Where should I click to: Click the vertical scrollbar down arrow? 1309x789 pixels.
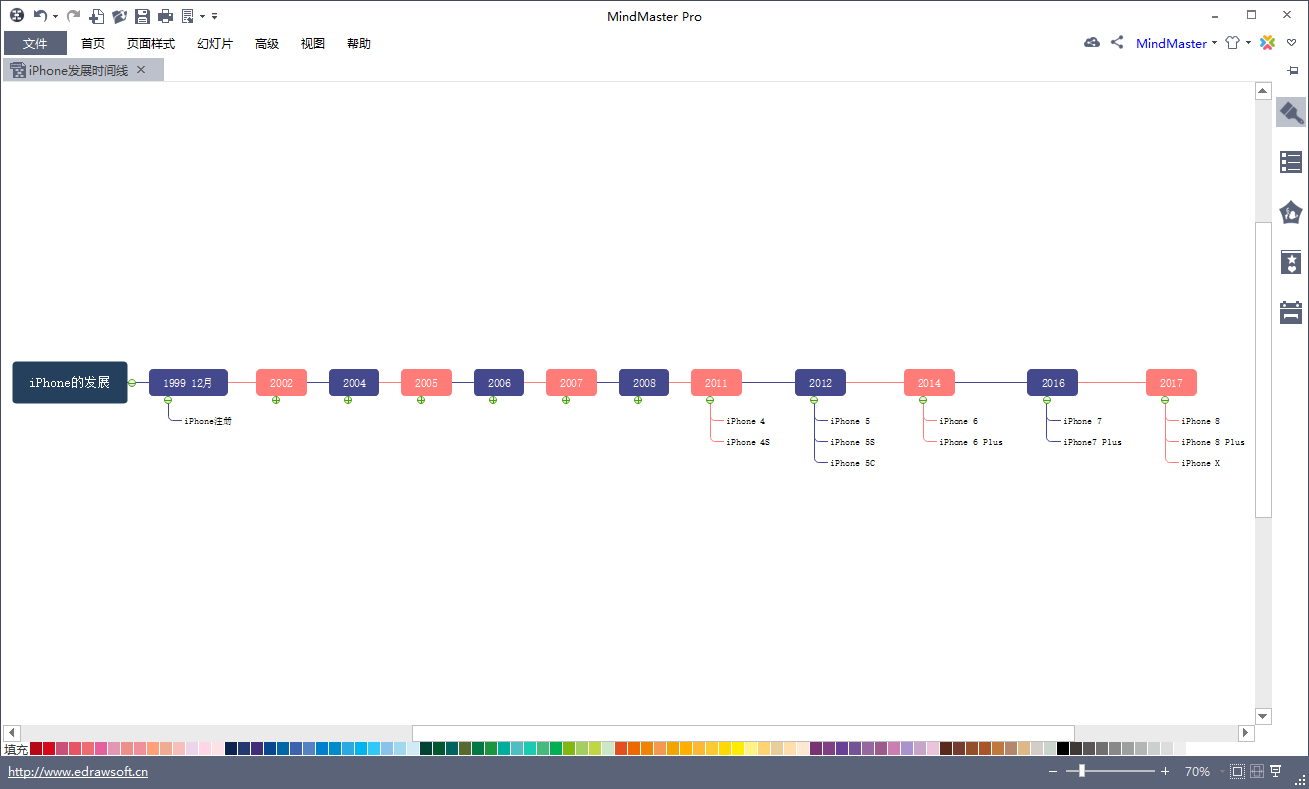[1263, 716]
